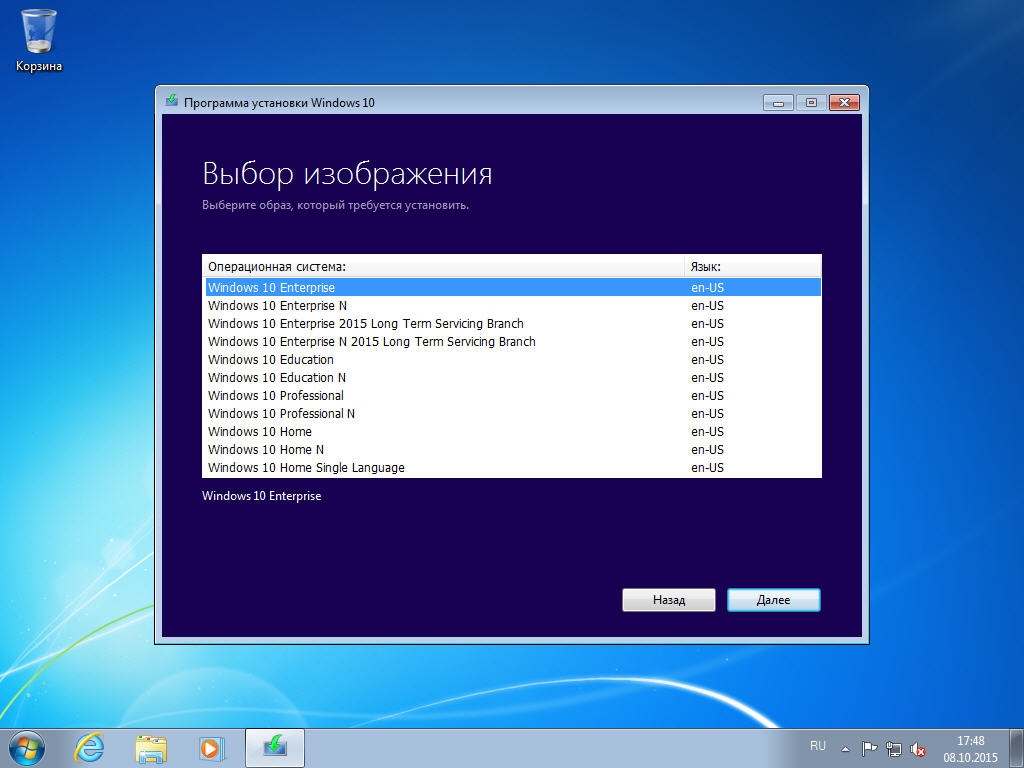The width and height of the screenshot is (1024, 768).
Task: Select Windows 10 Home
Action: 513,431
